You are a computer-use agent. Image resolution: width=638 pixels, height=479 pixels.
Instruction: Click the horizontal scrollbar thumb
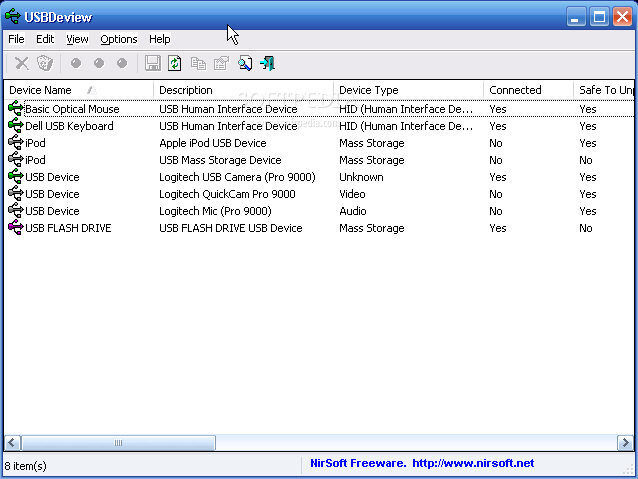pos(118,442)
